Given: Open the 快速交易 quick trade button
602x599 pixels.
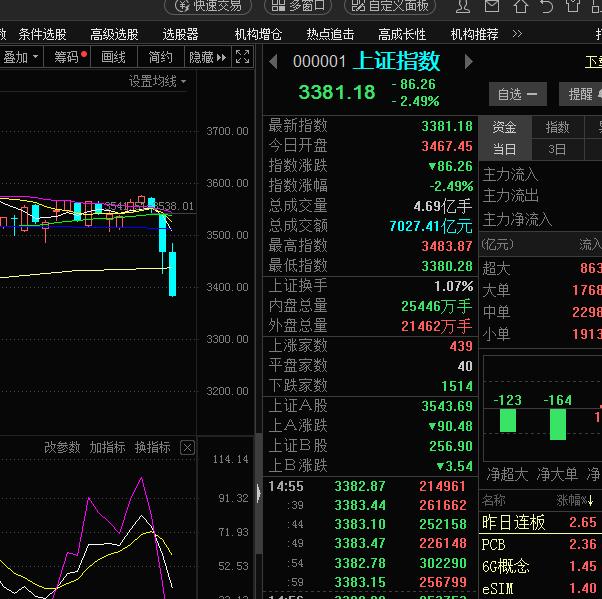Looking at the screenshot, I should click(208, 6).
